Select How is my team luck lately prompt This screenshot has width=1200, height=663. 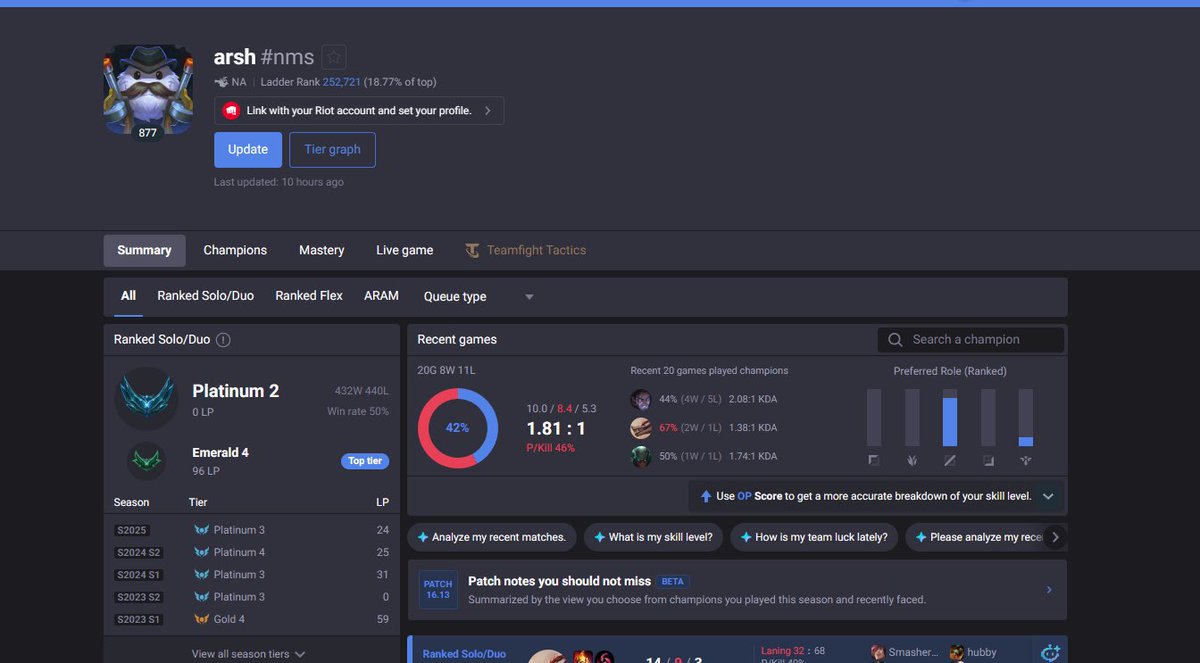click(812, 537)
